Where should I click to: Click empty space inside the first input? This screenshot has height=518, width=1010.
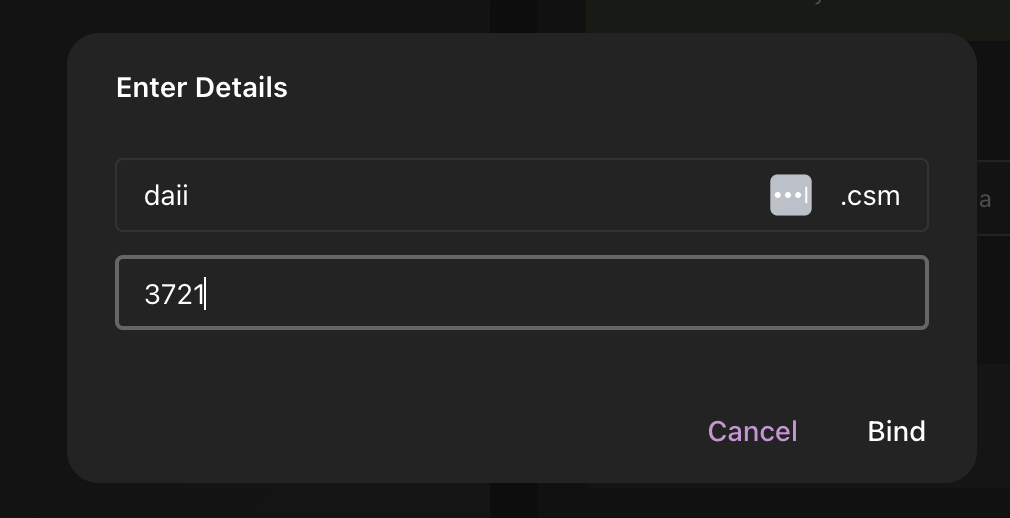click(x=477, y=195)
